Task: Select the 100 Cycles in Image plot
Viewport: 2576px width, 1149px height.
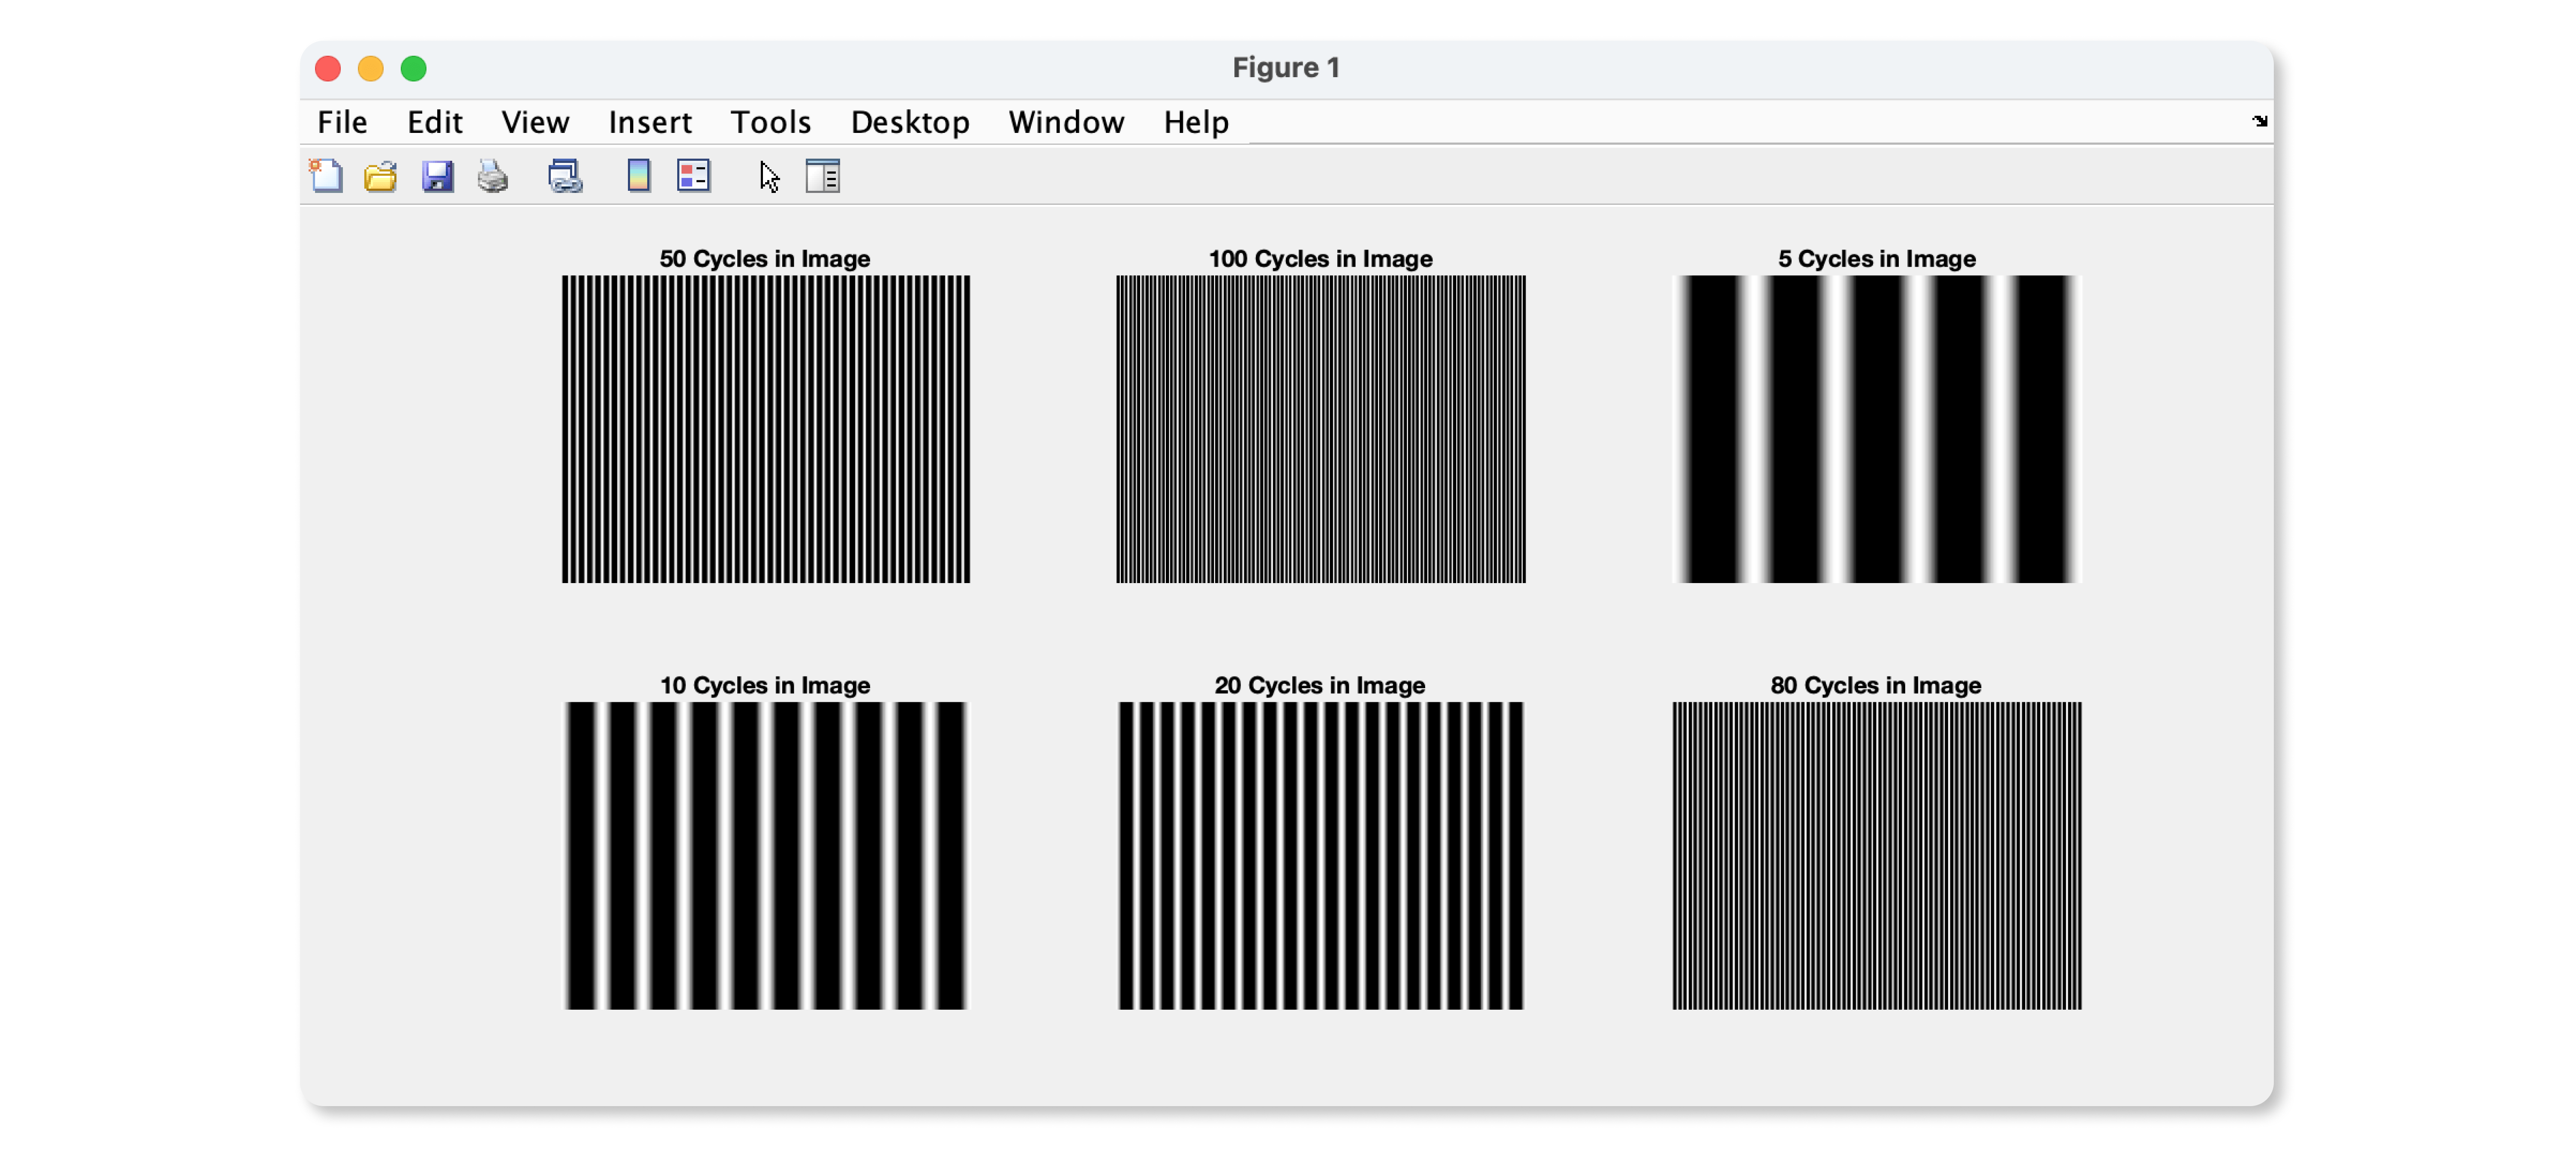Action: pos(1320,429)
